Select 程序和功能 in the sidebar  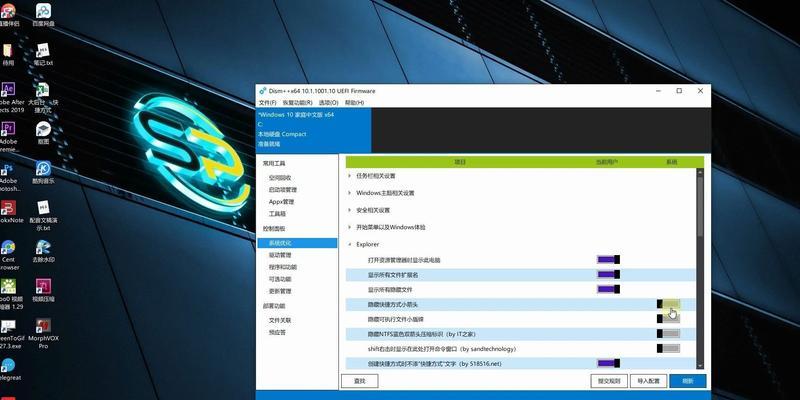(x=283, y=267)
